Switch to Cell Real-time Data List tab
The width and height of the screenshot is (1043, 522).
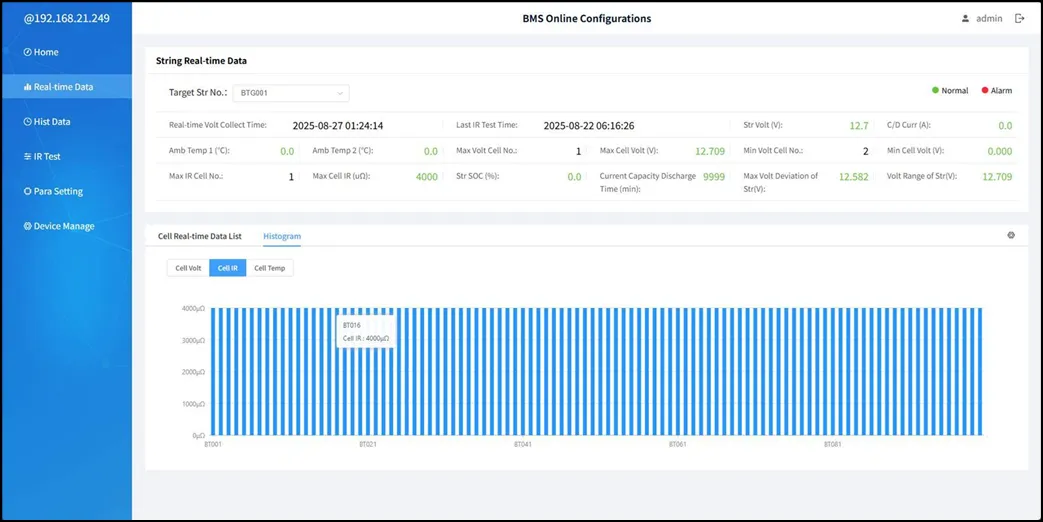tap(200, 236)
